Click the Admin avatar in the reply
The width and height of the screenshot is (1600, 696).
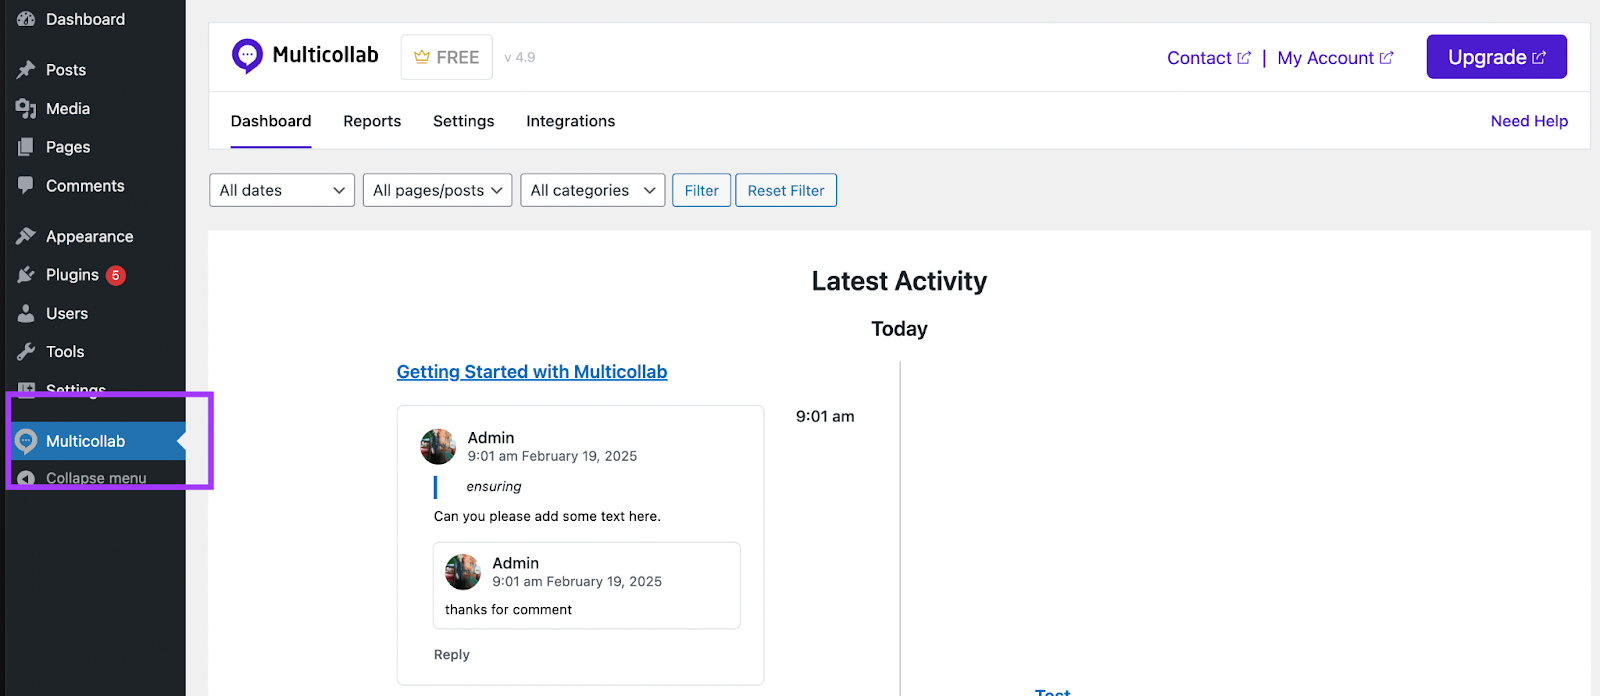463,572
